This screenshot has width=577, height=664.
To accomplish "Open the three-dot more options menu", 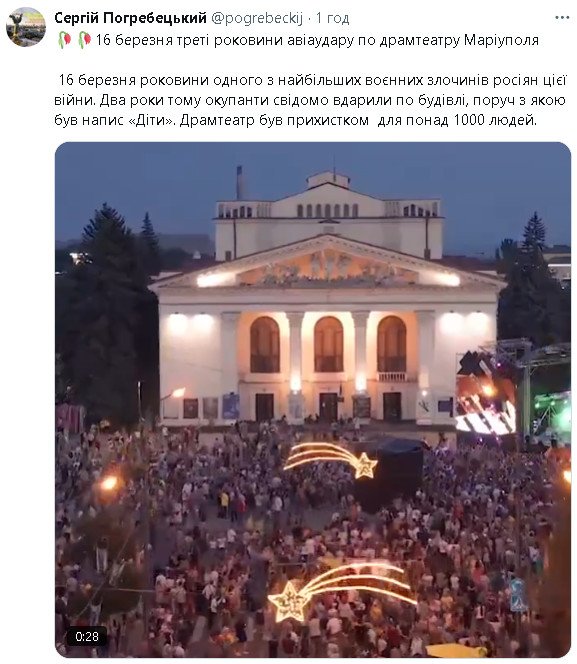I will [562, 18].
